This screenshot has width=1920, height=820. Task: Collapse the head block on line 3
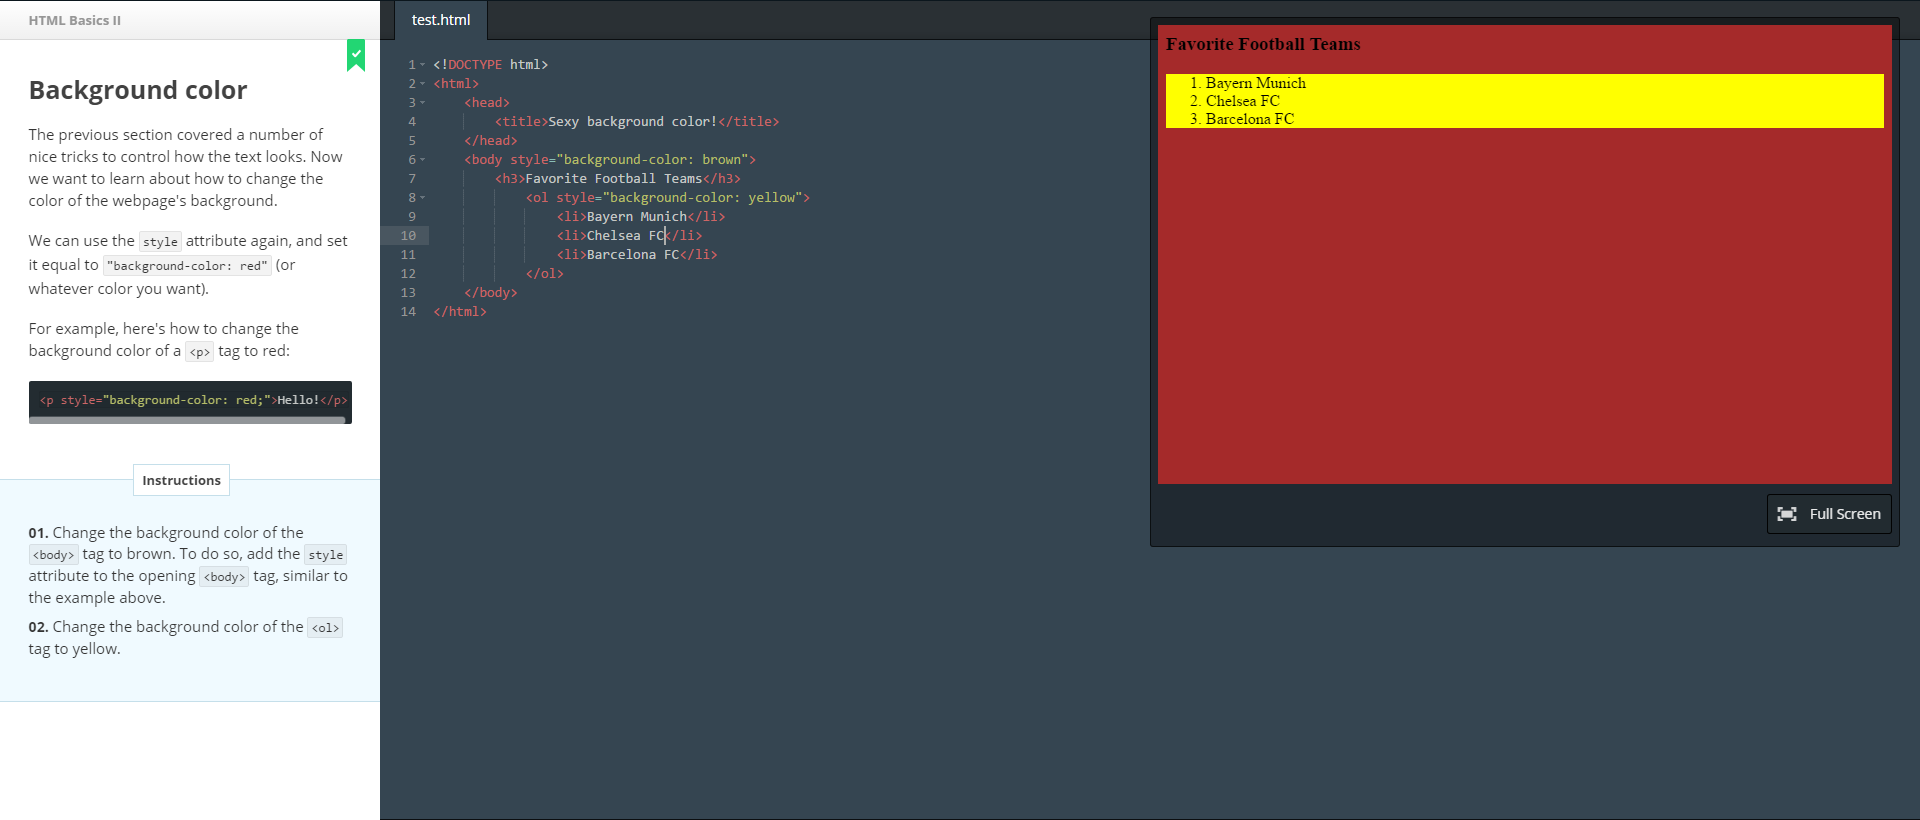click(x=423, y=103)
